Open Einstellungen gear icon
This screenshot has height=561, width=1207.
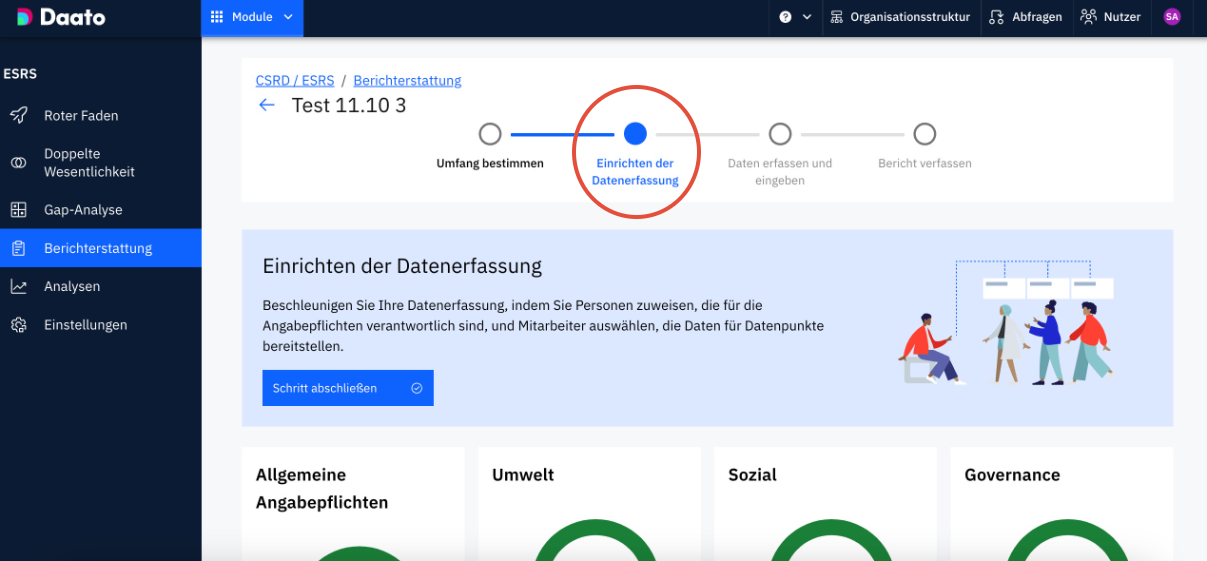point(19,325)
